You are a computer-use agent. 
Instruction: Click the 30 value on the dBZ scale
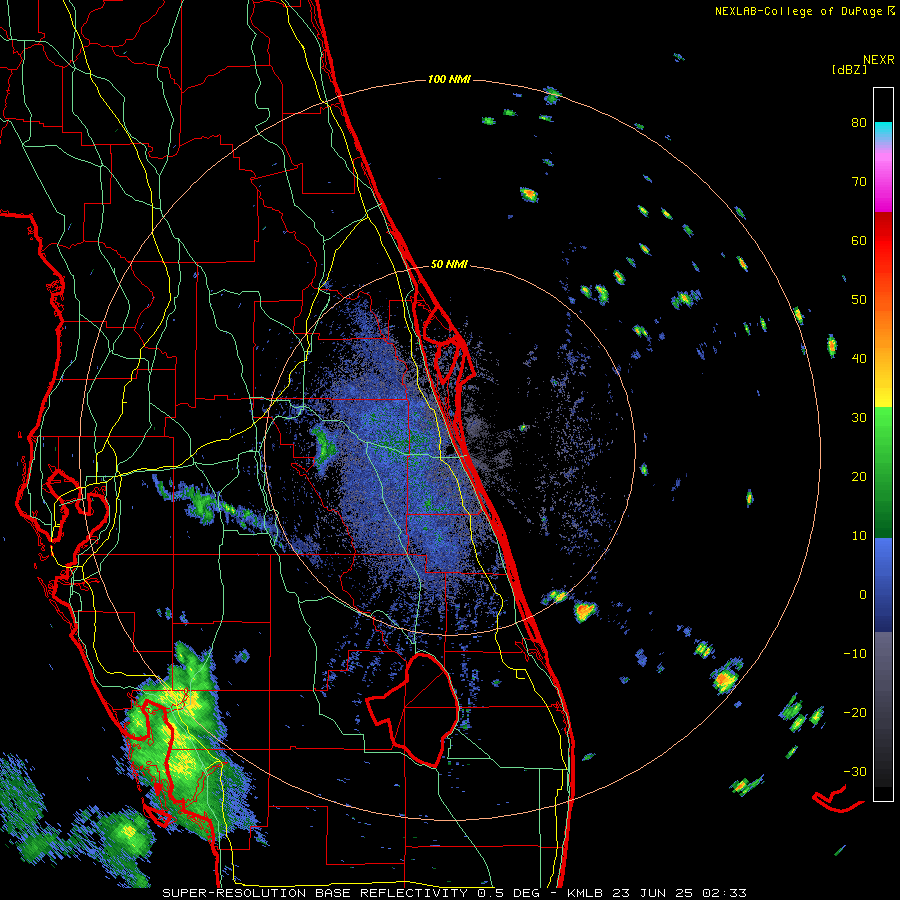click(x=859, y=417)
